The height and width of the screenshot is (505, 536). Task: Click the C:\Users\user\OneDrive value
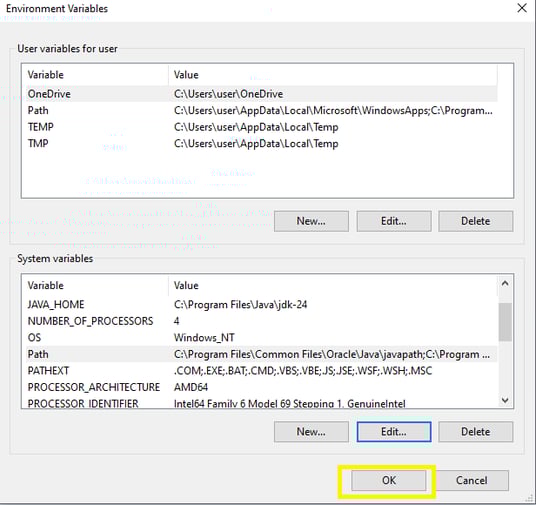point(228,94)
